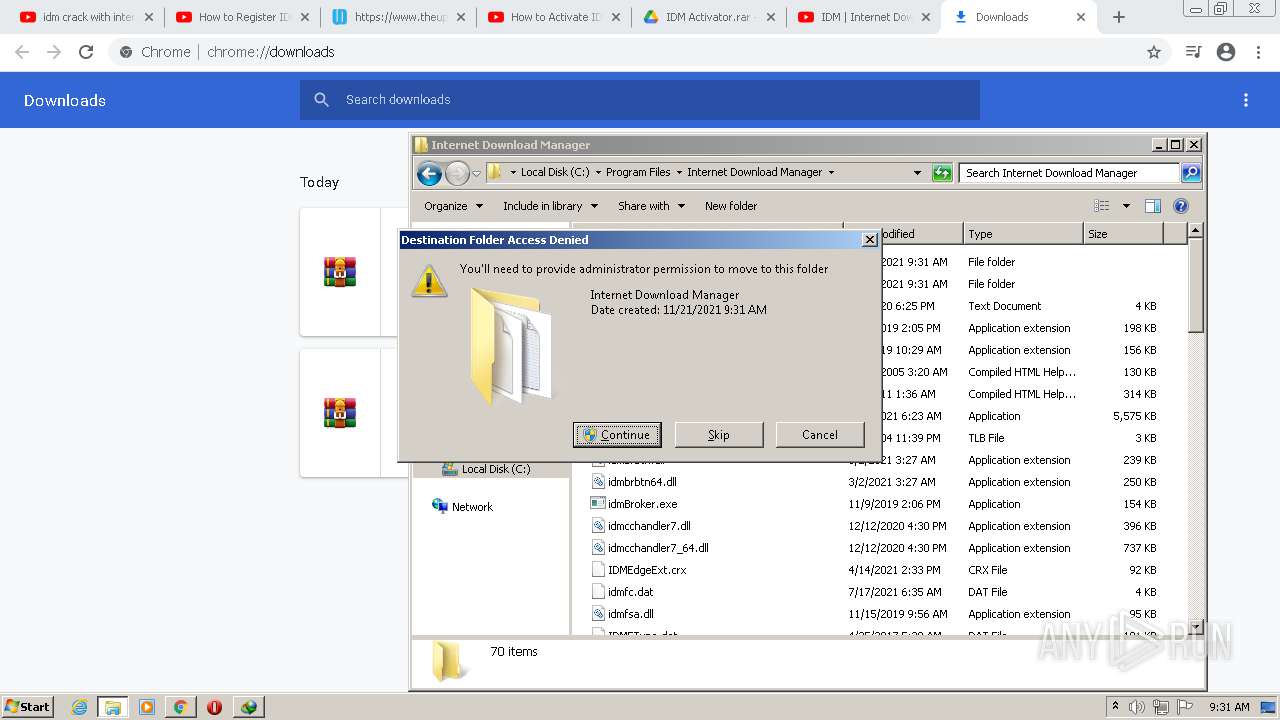Click the second WinRAR archive download icon
Screen dimensions: 1280x720
tap(340, 413)
